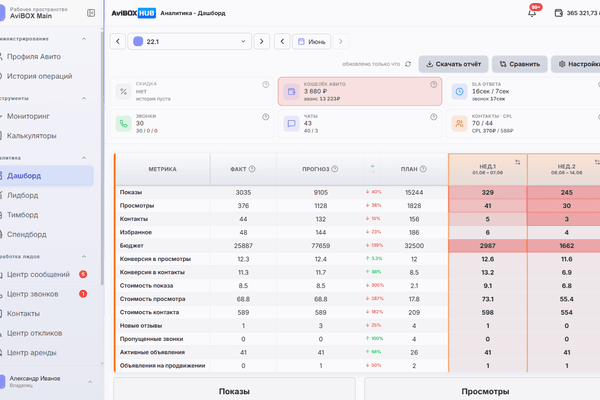Collapse the Администрирование sidebar section
The width and height of the screenshot is (600, 400).
coord(84,39)
